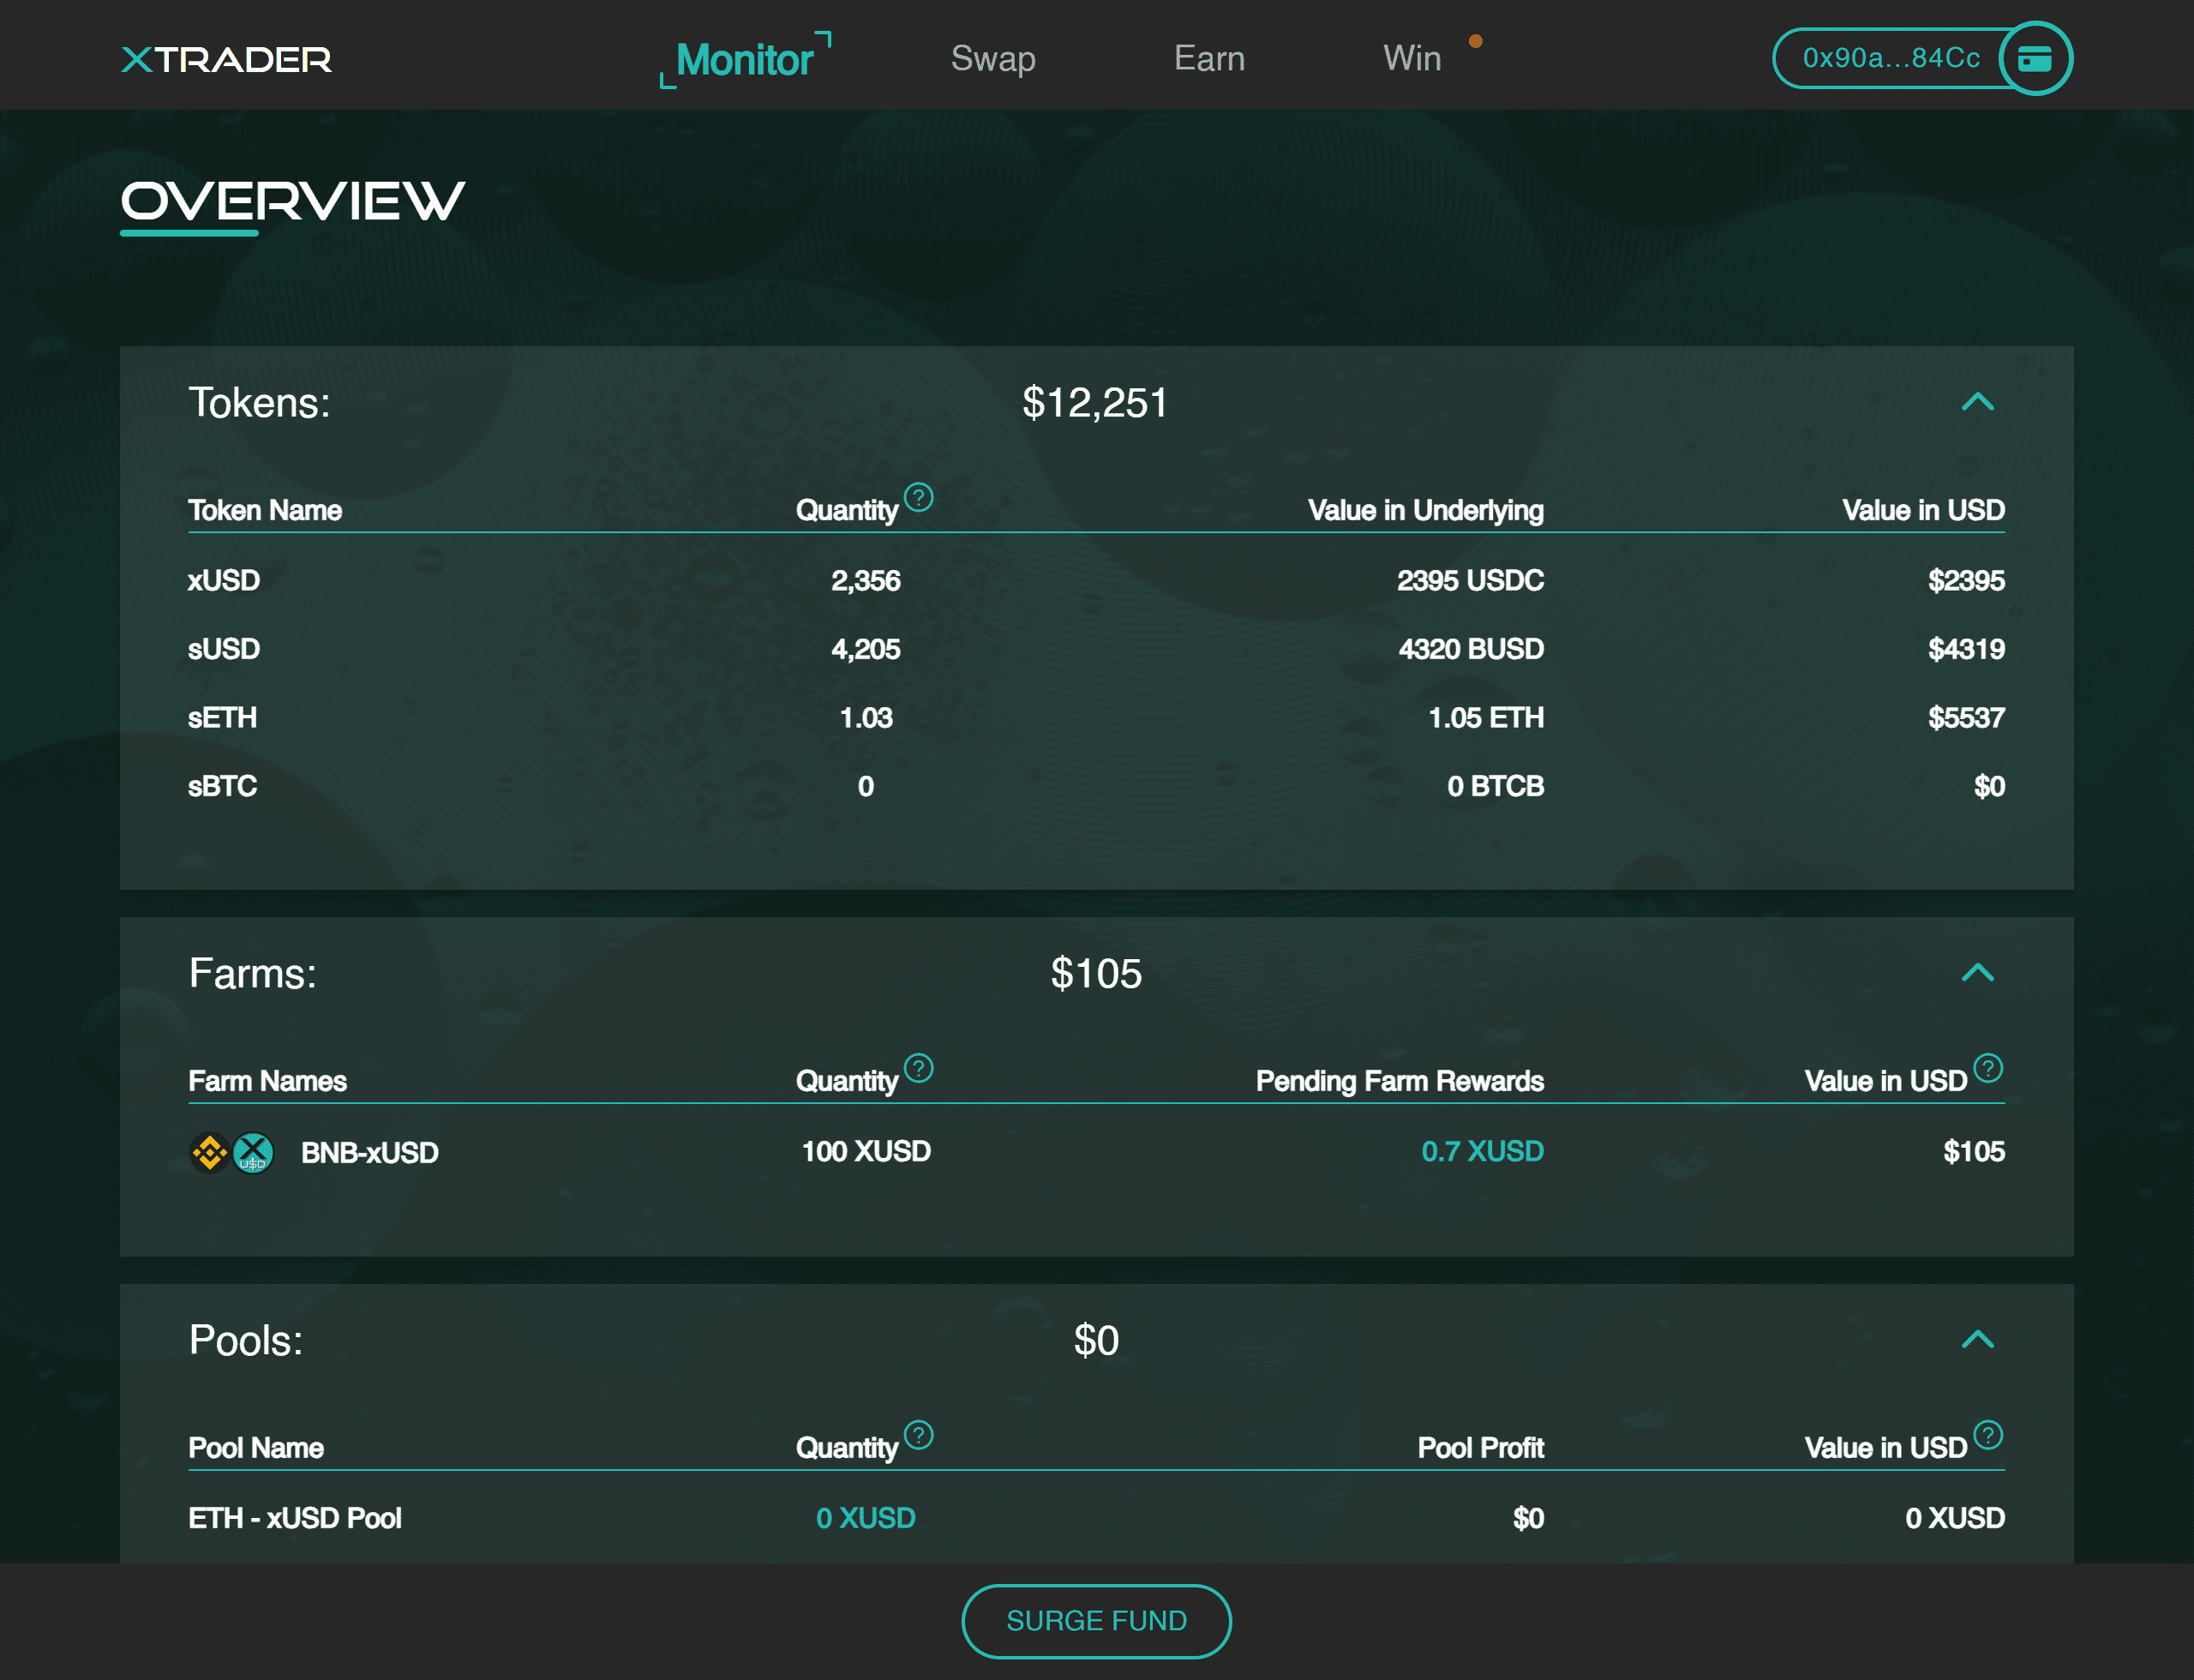The image size is (2194, 1680).
Task: Click the 4,205 sUSD quantity
Action: tap(865, 649)
